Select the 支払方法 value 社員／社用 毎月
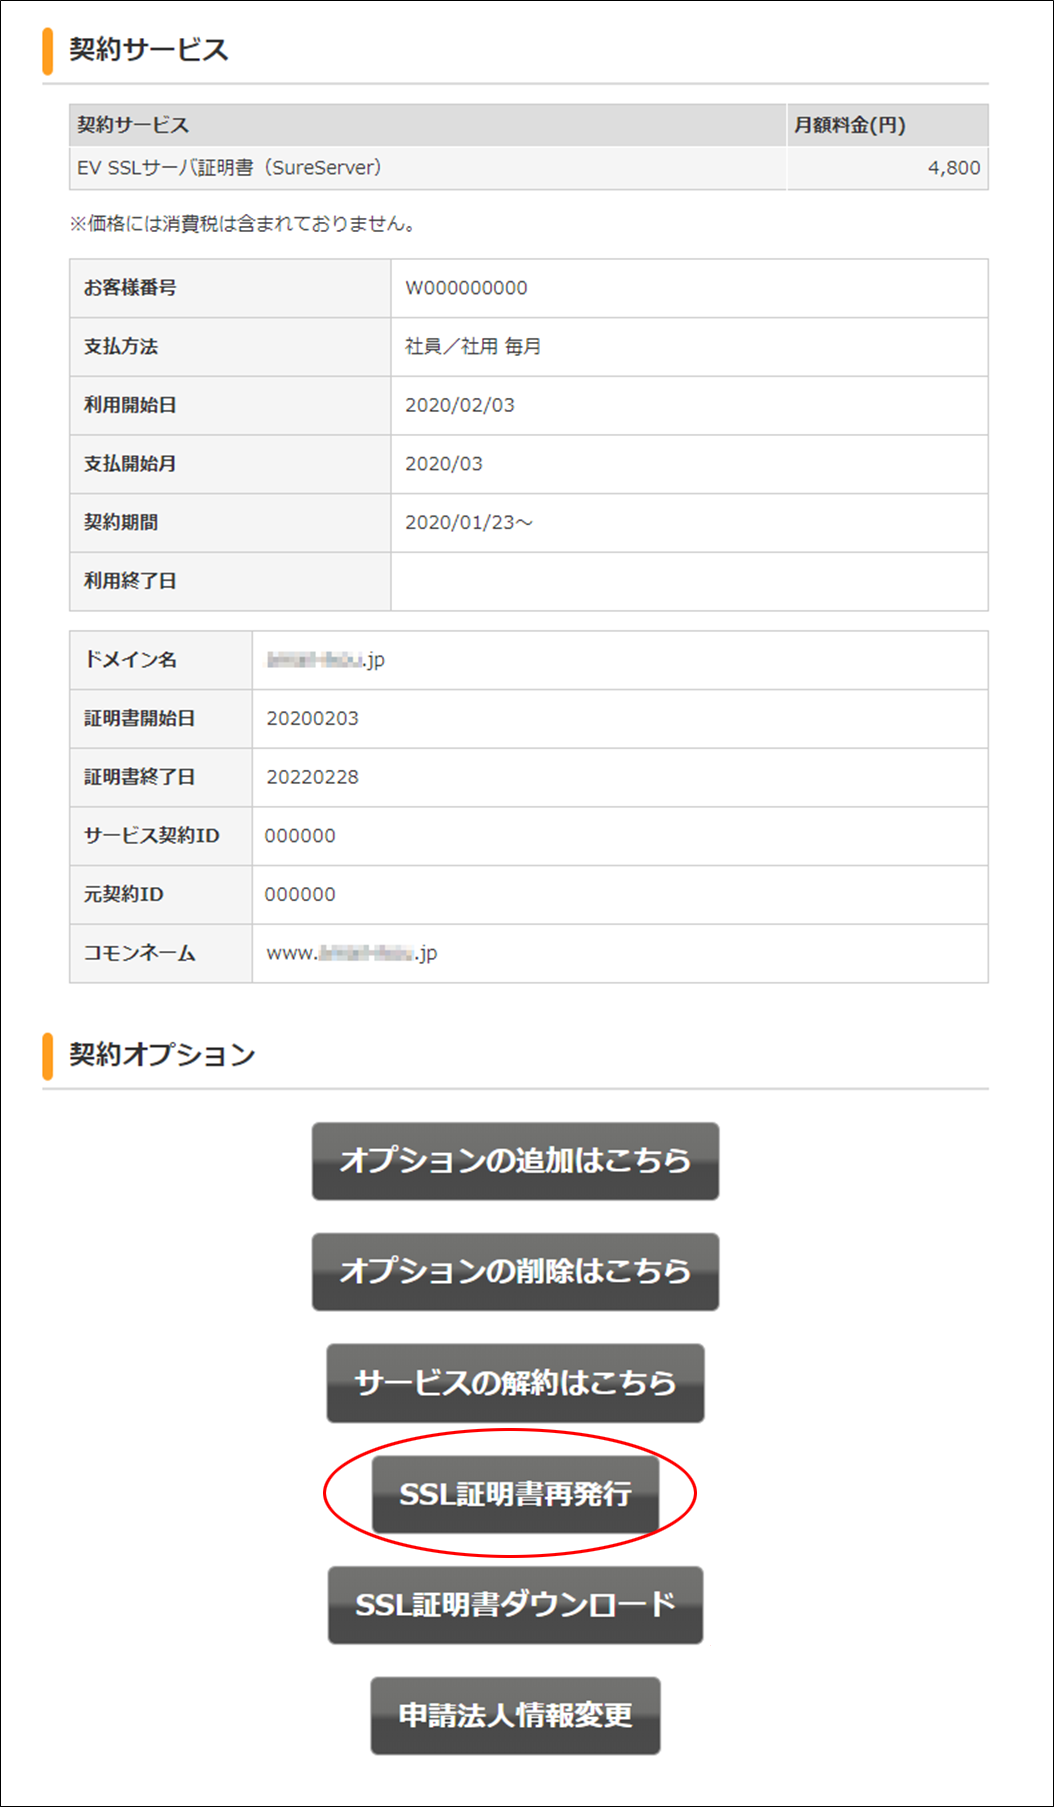 [473, 346]
